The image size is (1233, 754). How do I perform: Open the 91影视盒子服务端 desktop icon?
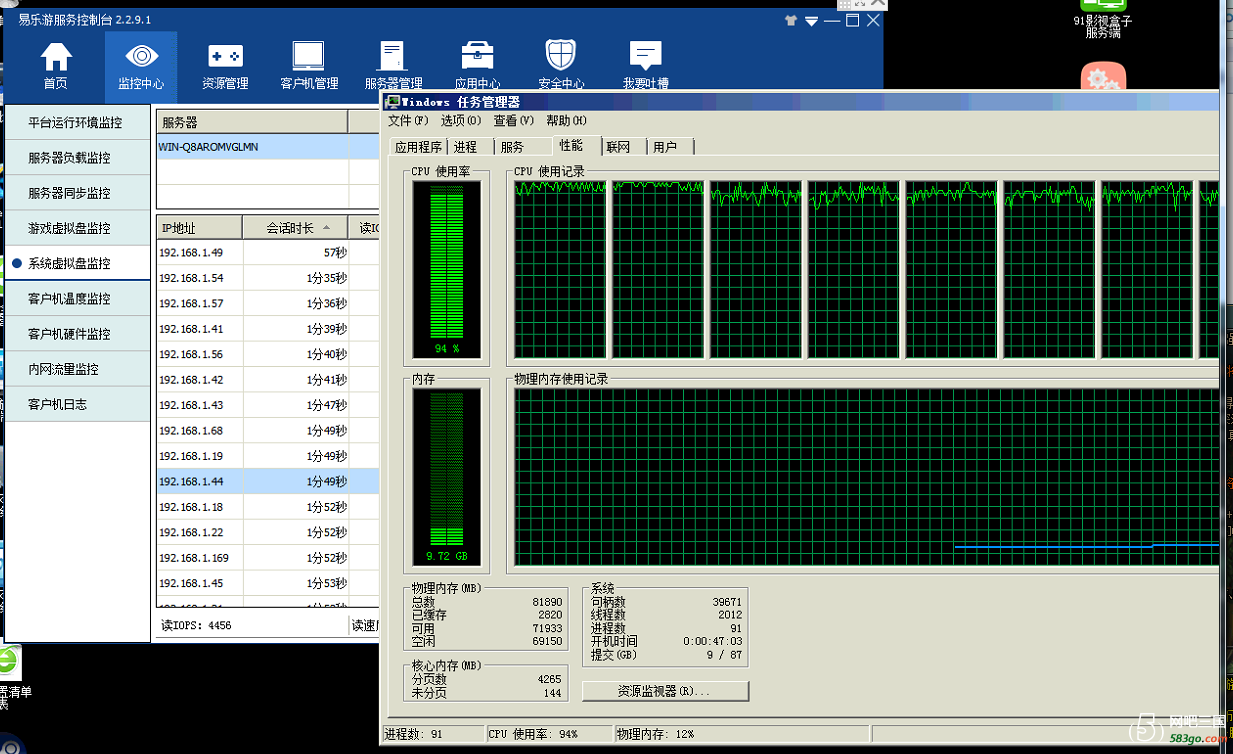point(1103,19)
